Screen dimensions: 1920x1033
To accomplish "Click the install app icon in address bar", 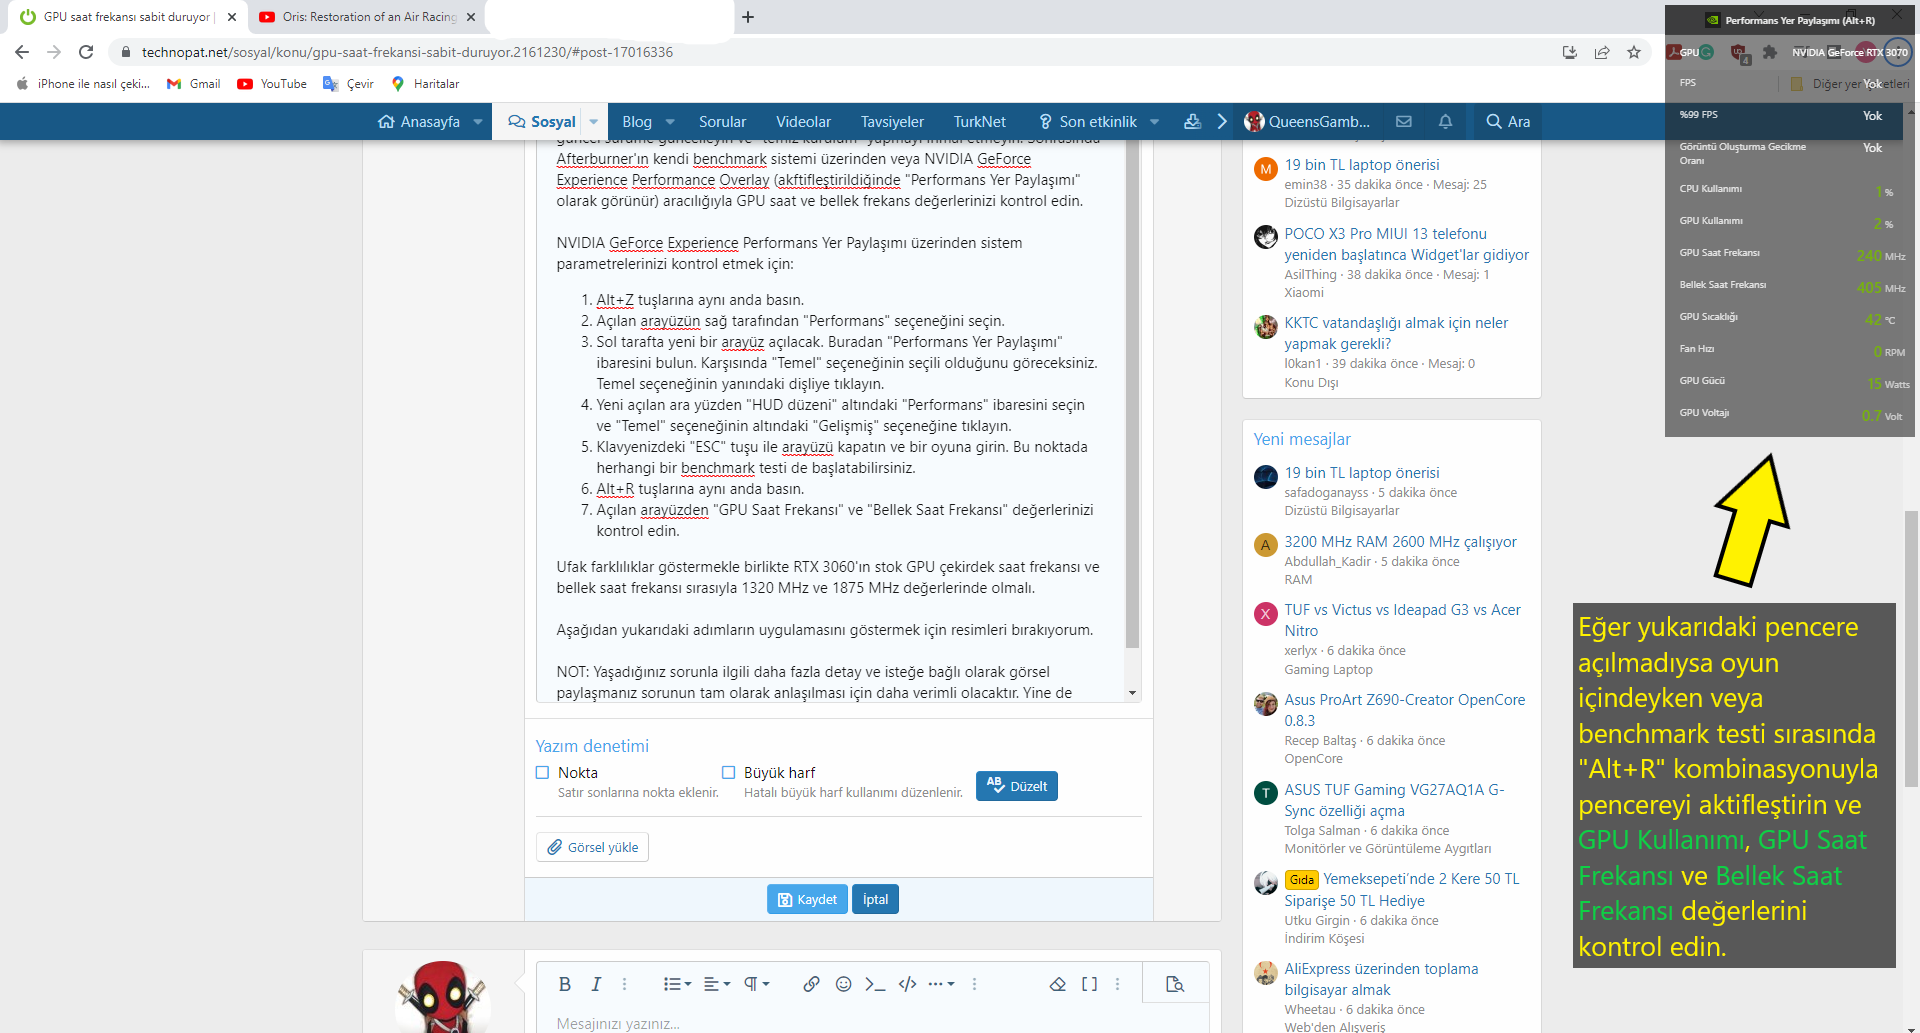I will tap(1570, 52).
